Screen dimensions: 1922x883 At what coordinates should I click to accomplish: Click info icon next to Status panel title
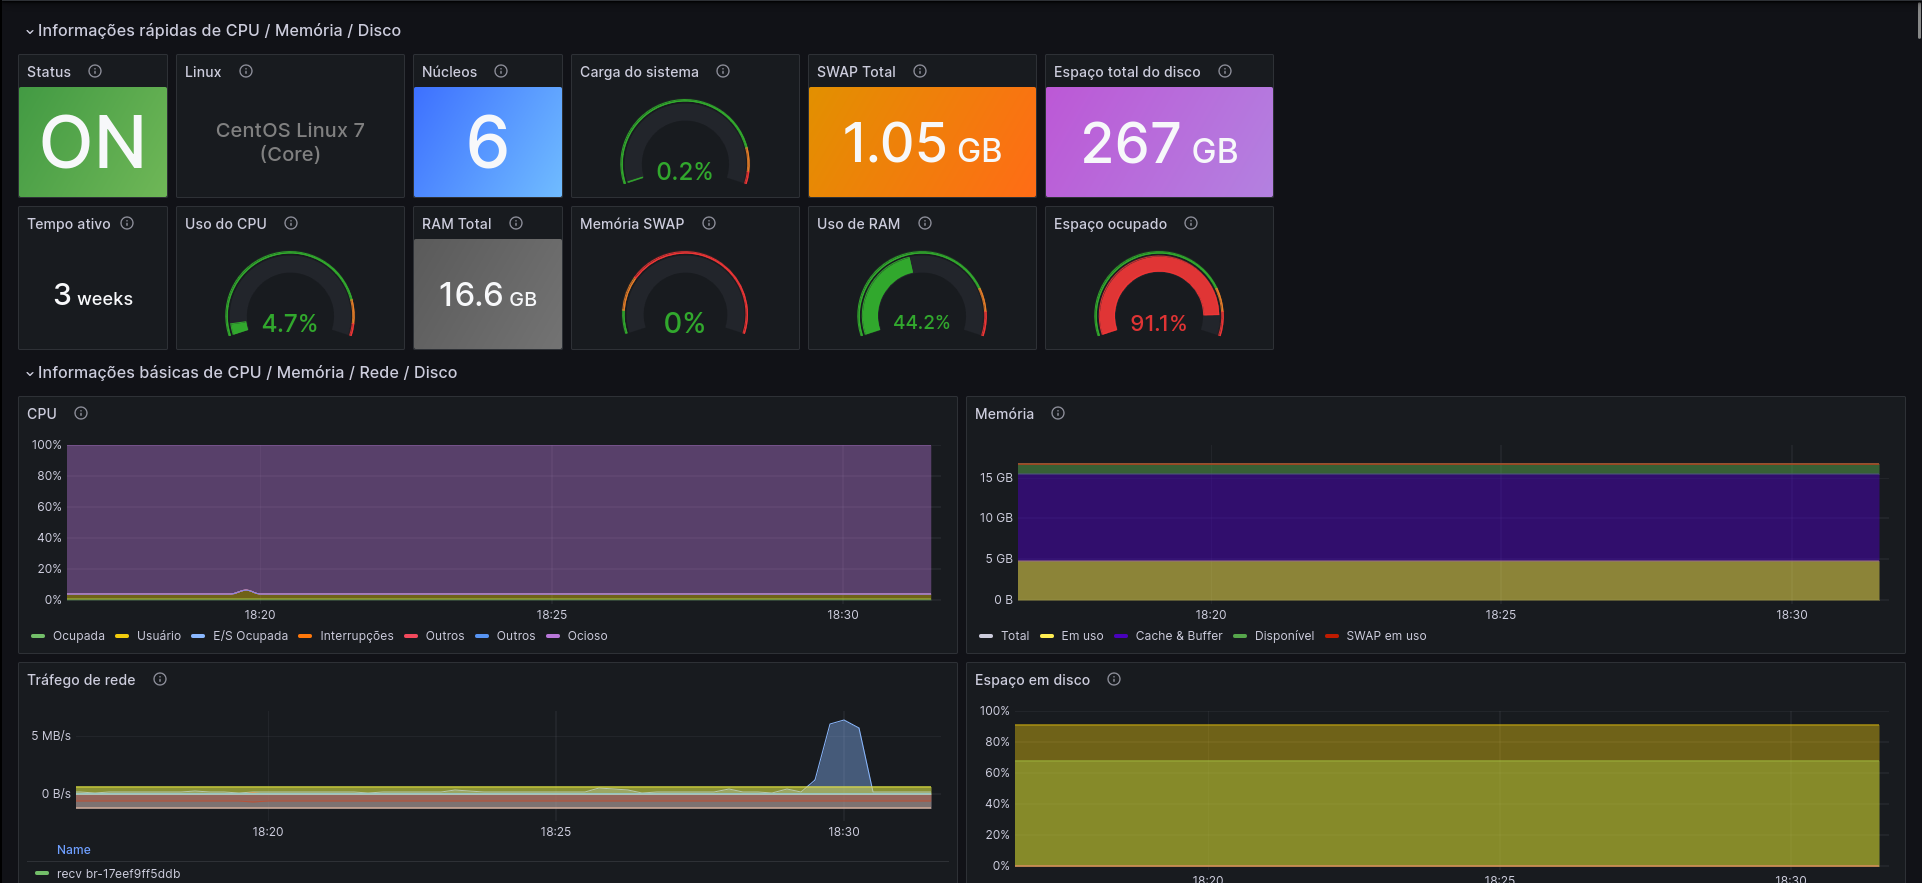95,71
